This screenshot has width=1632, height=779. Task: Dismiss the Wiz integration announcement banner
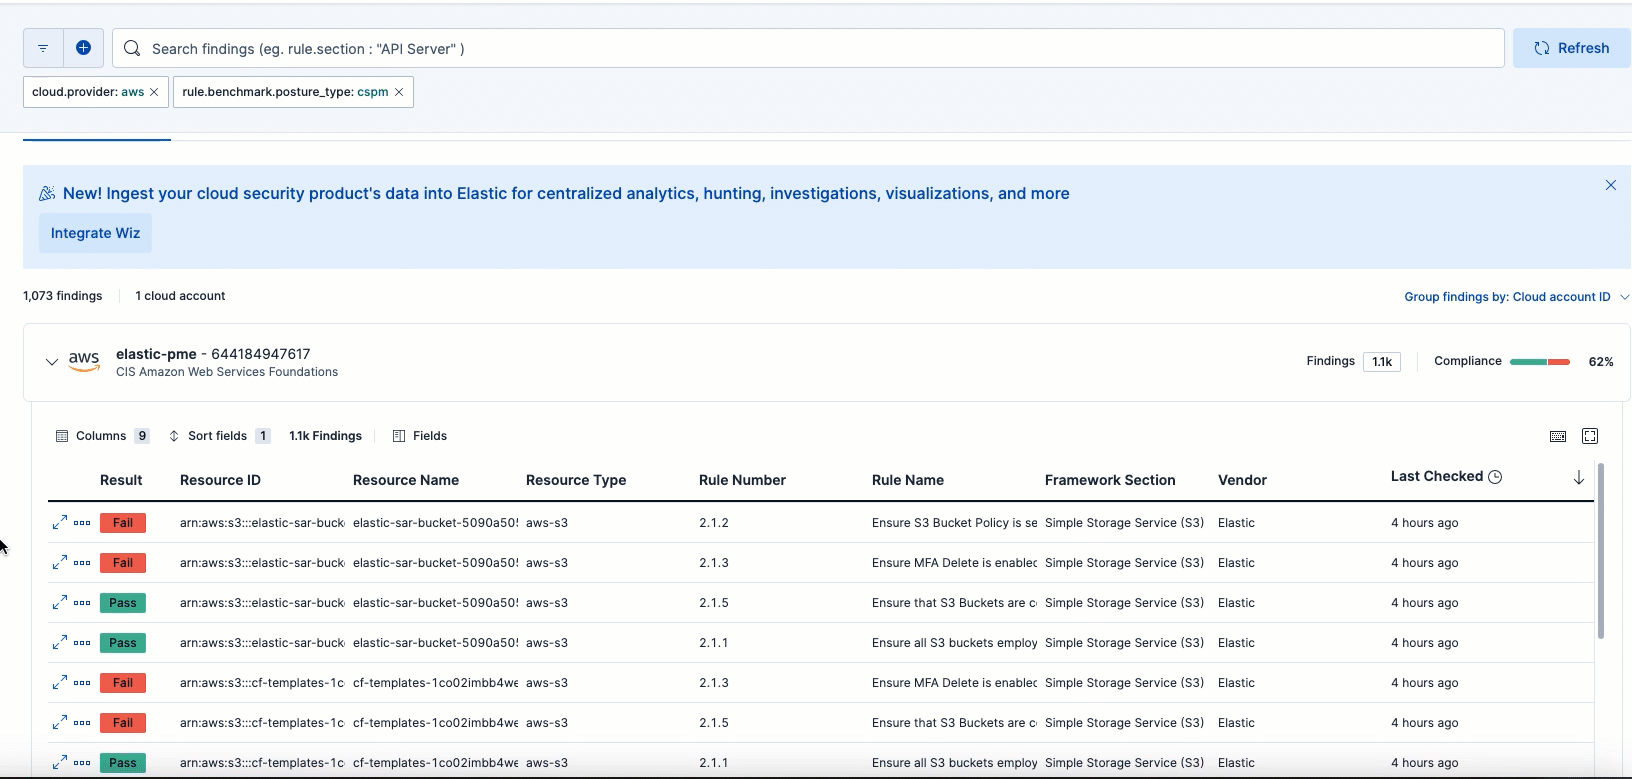[1611, 185]
